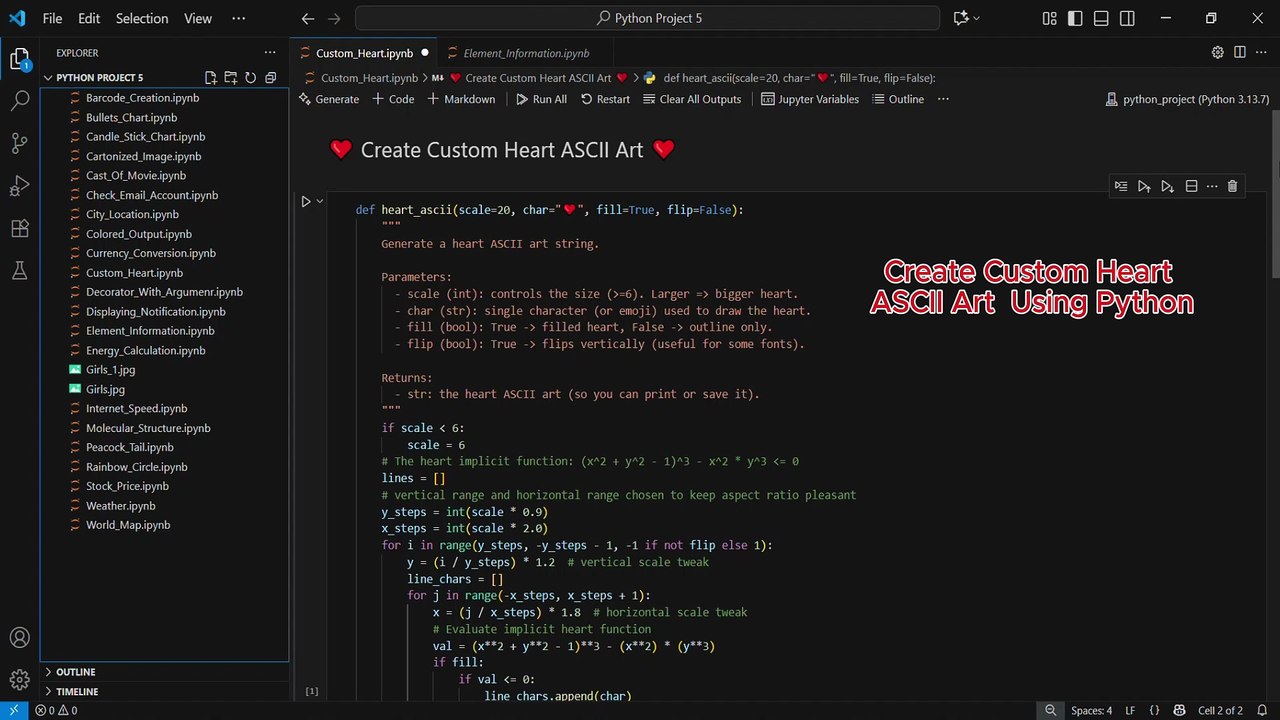Viewport: 1280px width, 720px height.
Task: Add a Code cell
Action: (x=393, y=99)
